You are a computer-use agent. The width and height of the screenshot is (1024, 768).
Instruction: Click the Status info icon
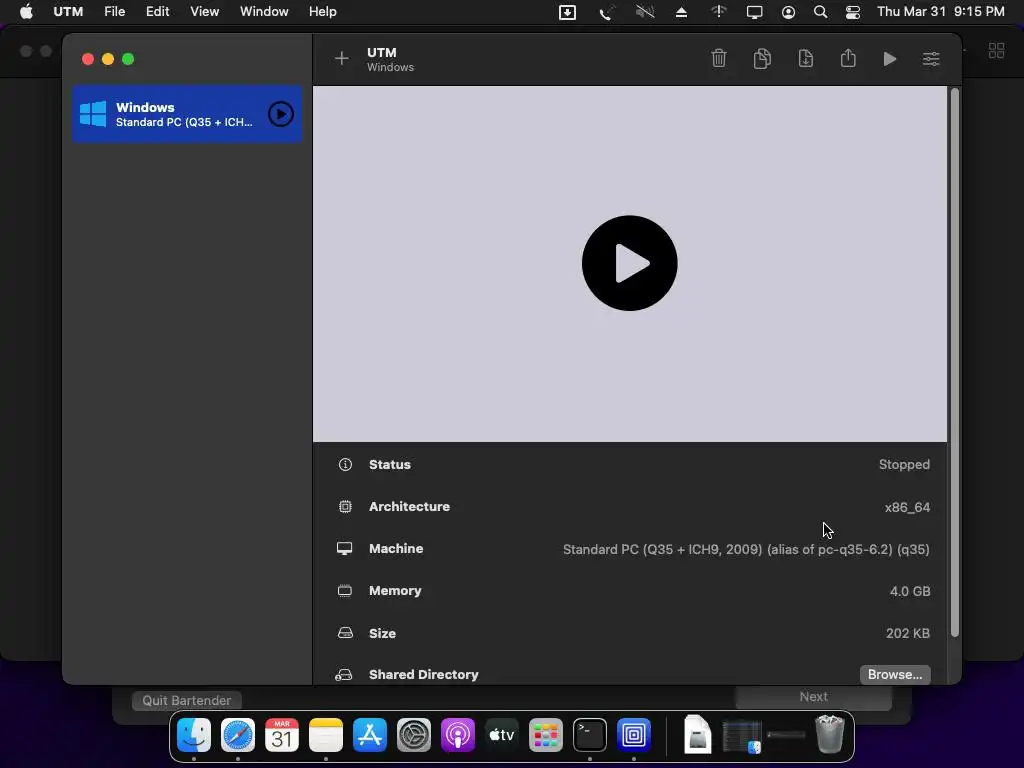345,464
